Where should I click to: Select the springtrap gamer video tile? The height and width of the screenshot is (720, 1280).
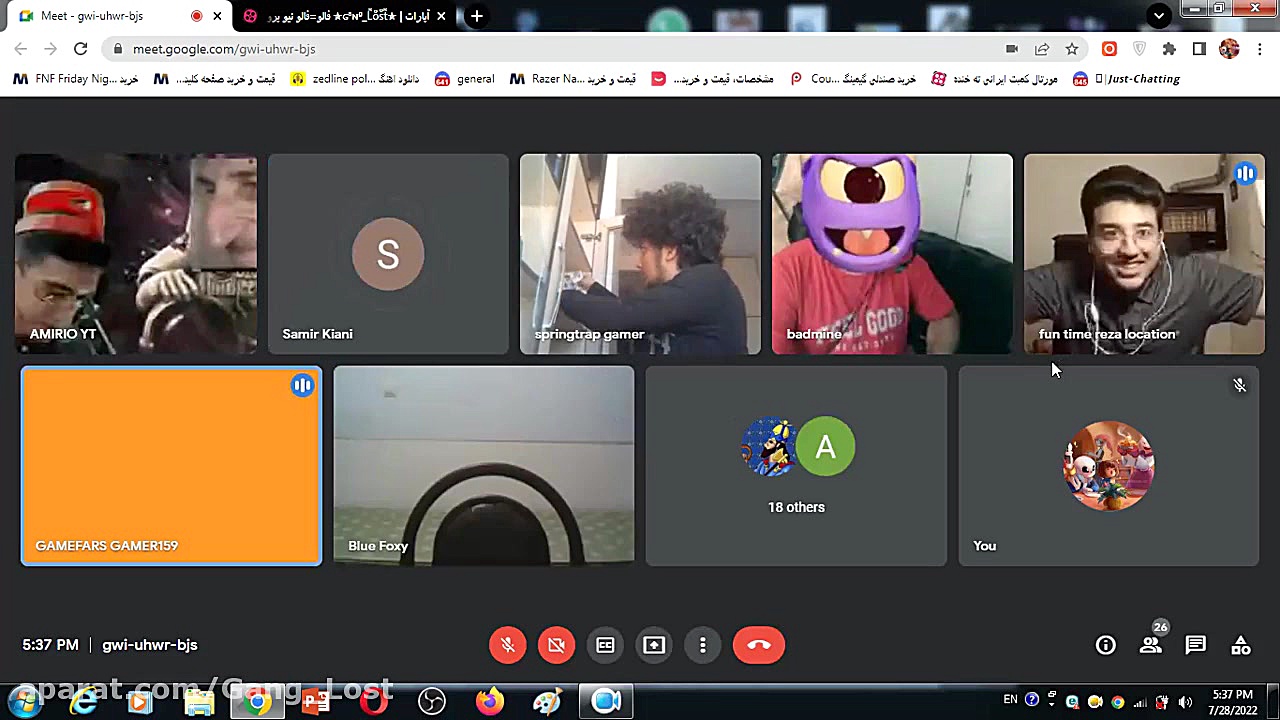[x=640, y=254]
